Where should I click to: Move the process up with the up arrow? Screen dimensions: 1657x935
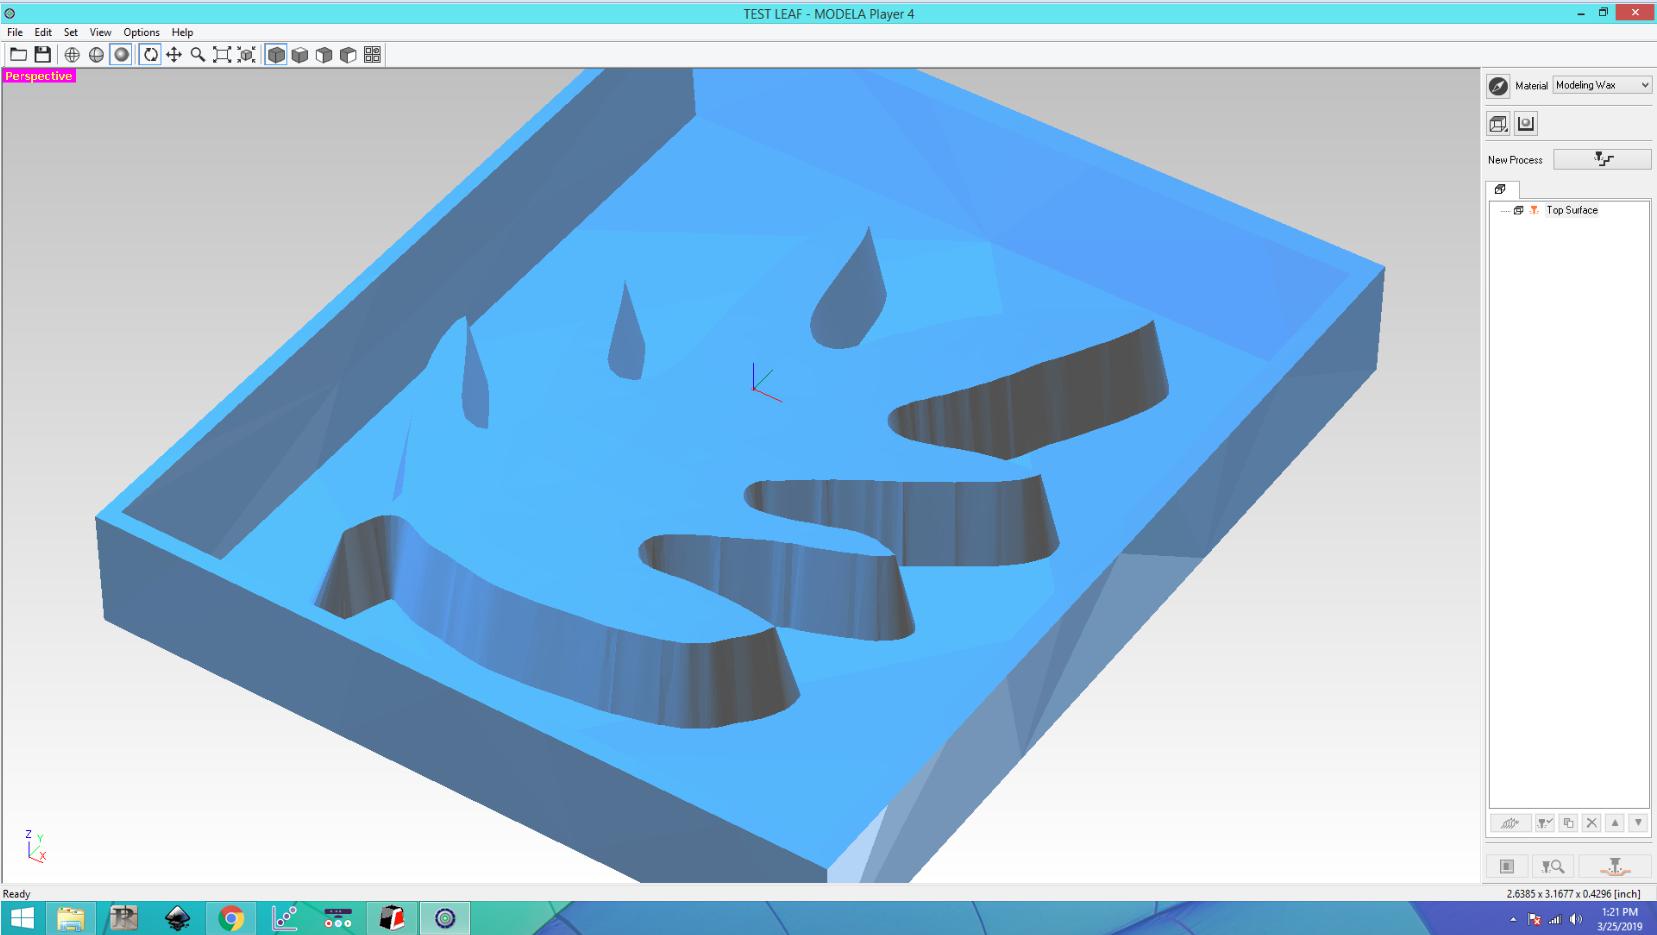tap(1615, 823)
